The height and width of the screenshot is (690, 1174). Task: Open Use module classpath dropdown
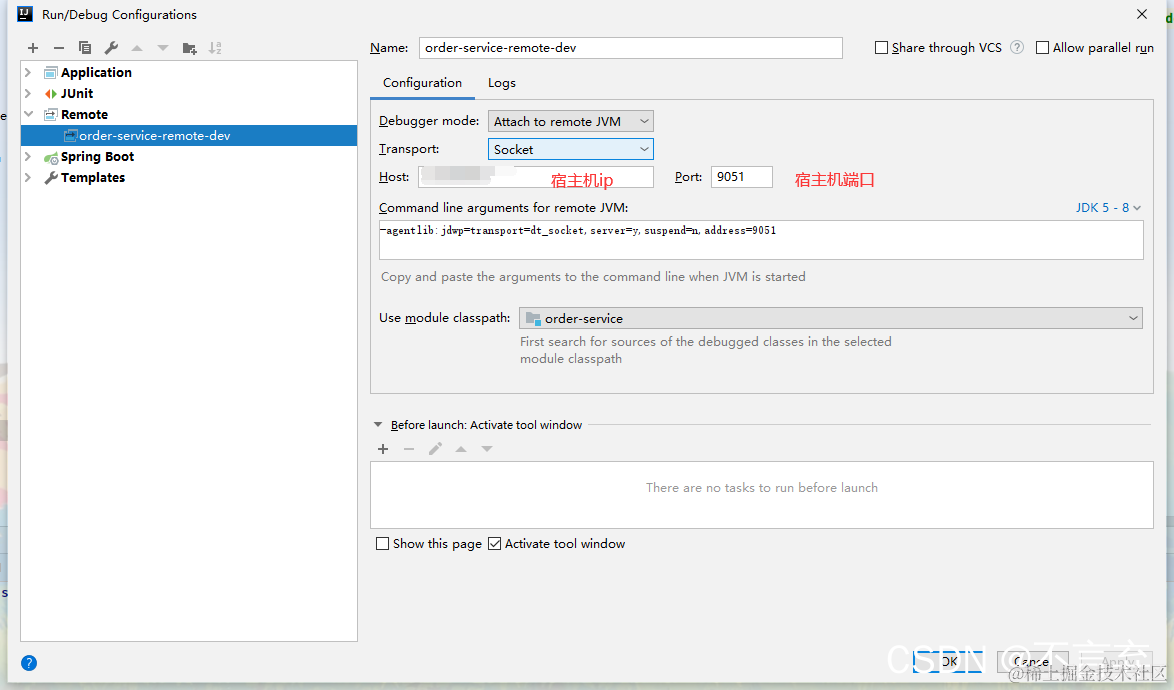click(x=831, y=318)
